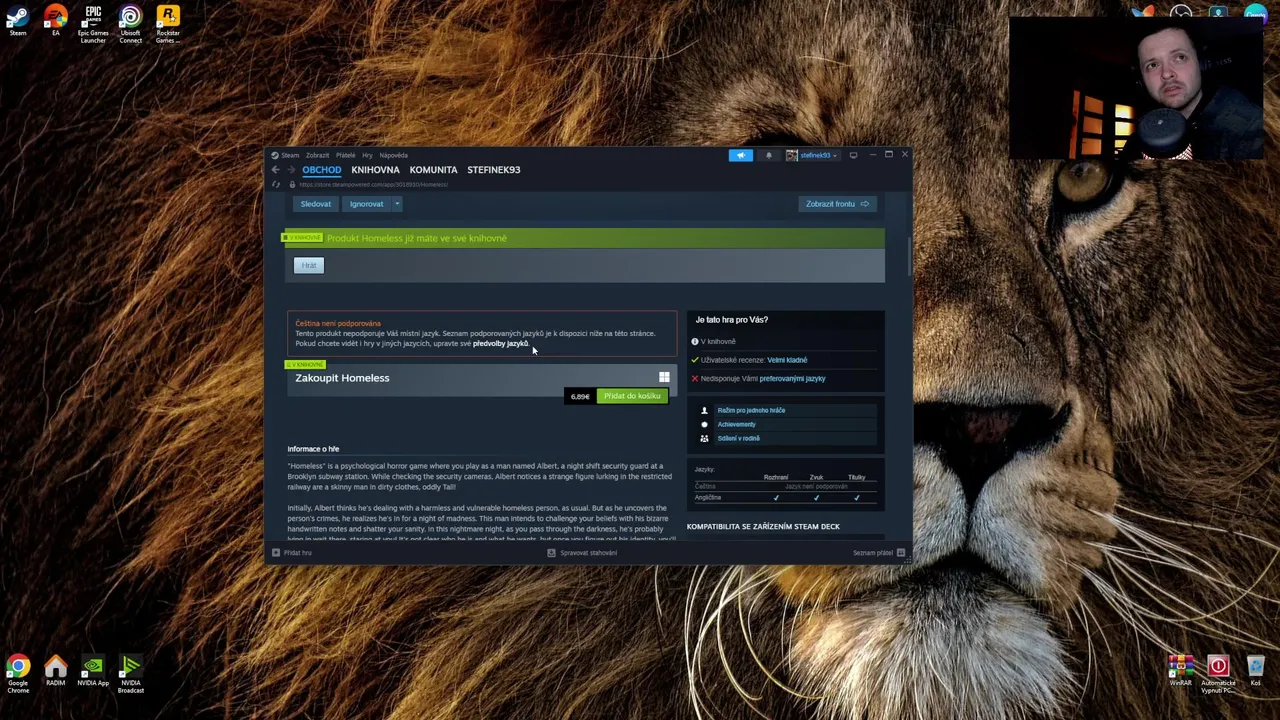Viewport: 1280px width, 720px height.
Task: Click the Ignorovat button
Action: (x=366, y=204)
